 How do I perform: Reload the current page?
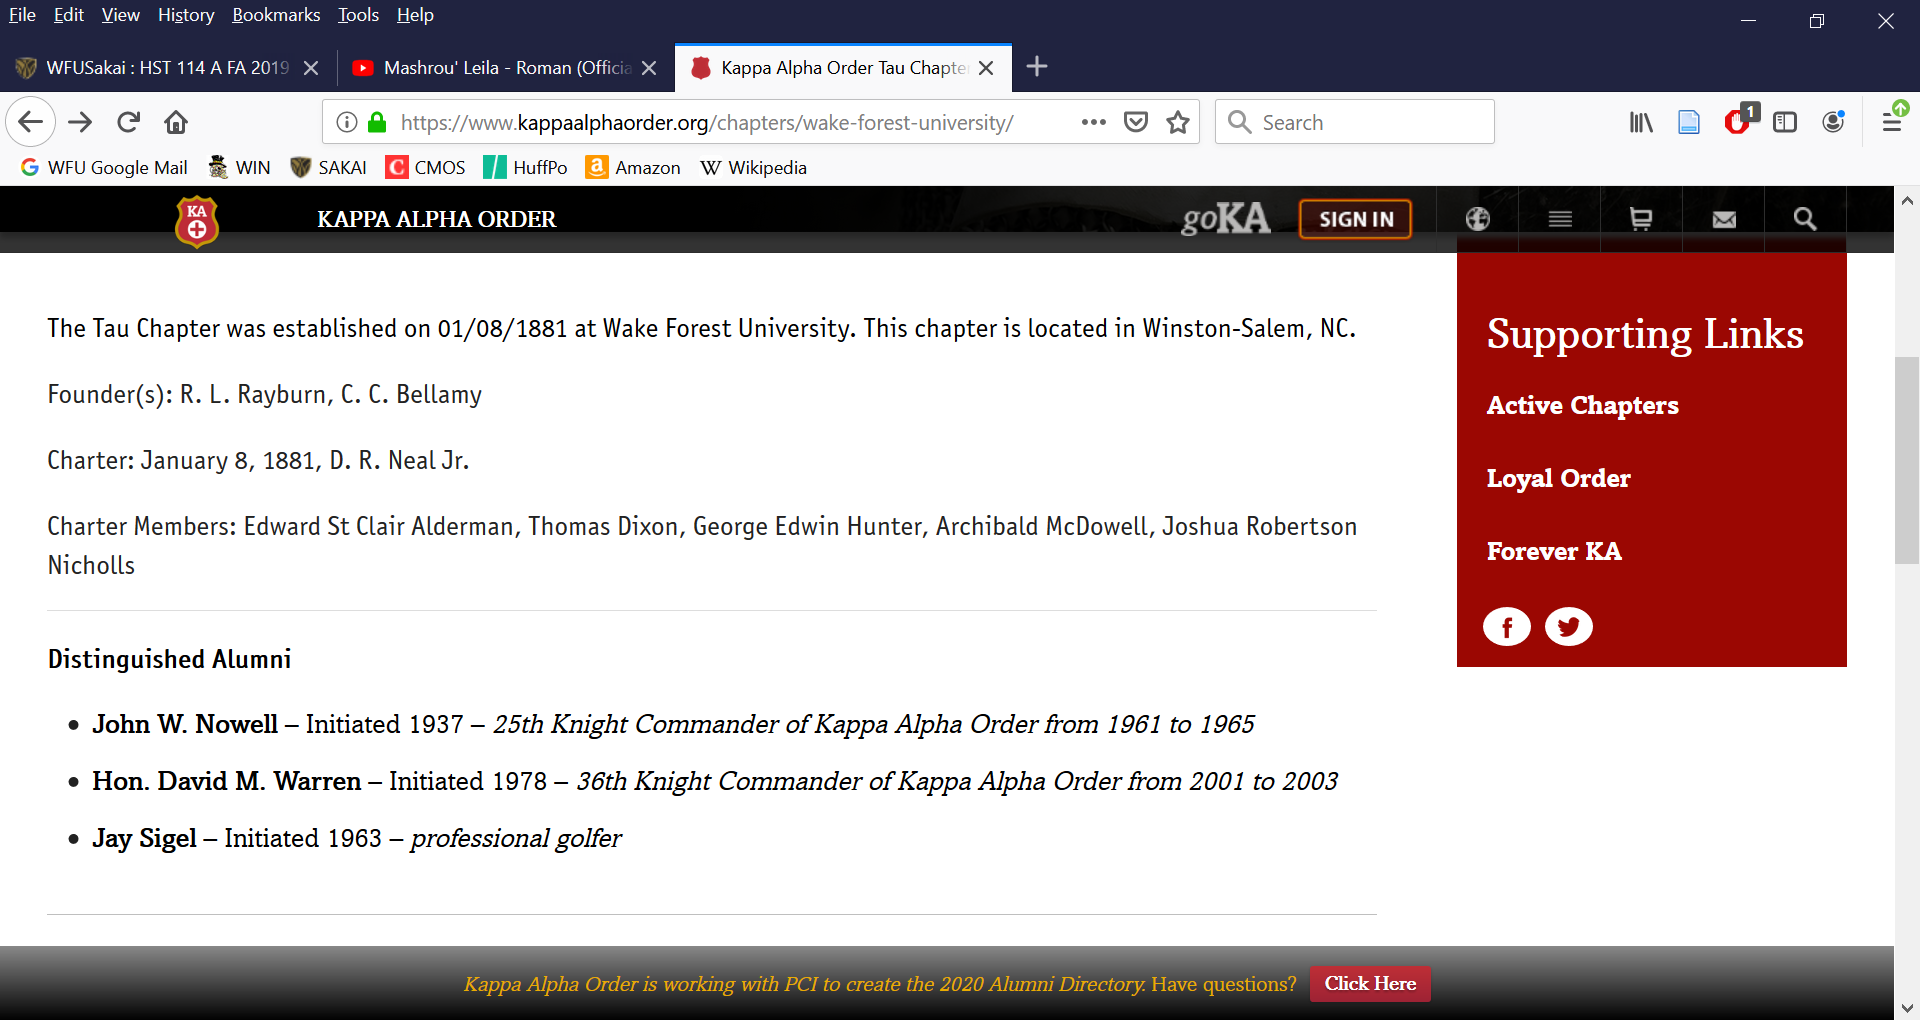pos(128,122)
